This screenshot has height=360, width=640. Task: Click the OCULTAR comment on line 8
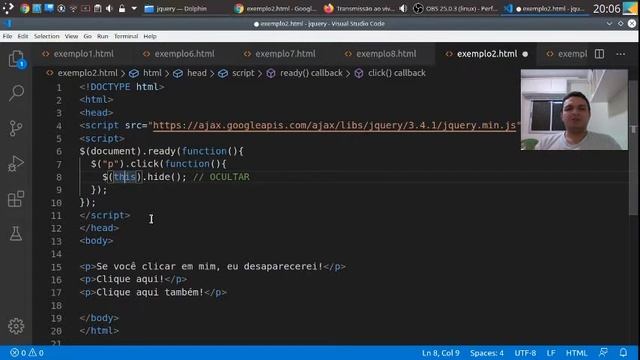point(221,177)
